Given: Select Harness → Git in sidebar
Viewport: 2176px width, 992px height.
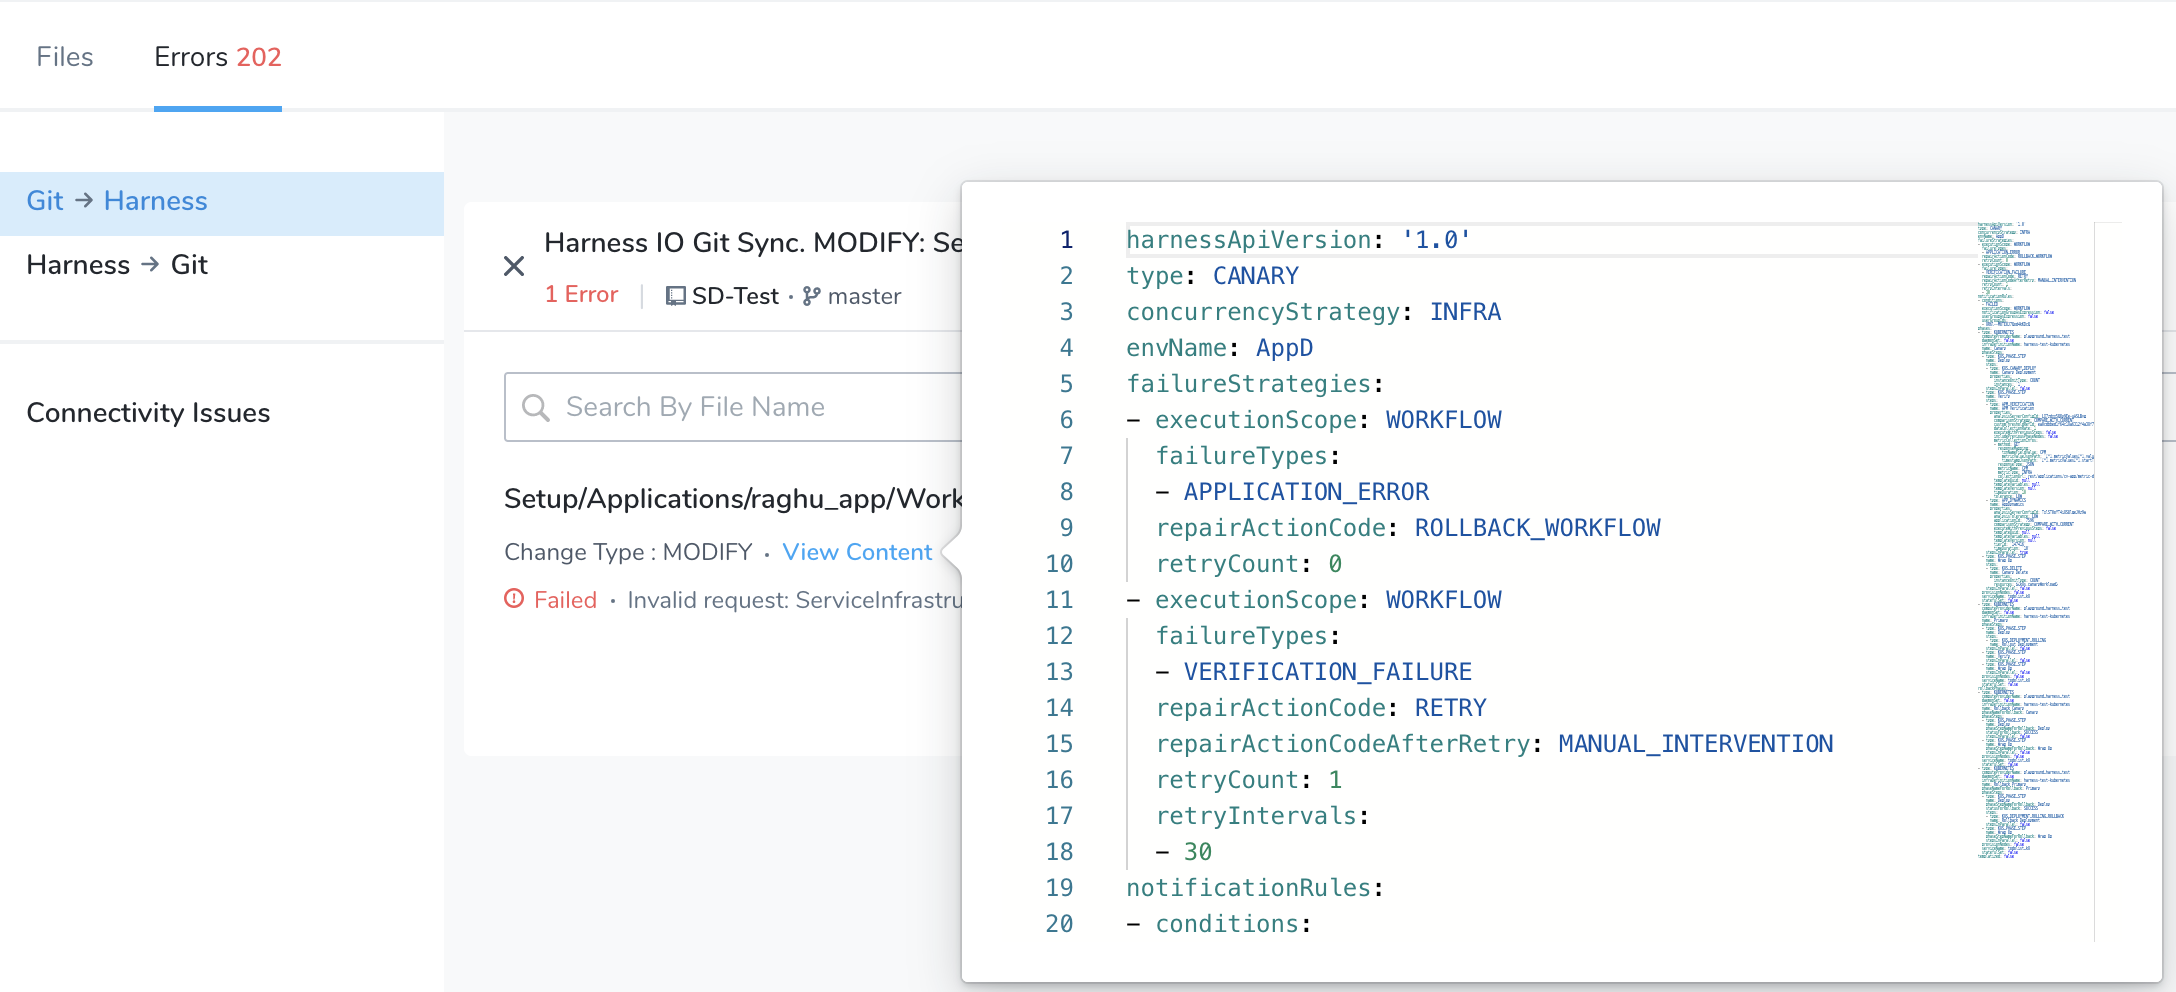Looking at the screenshot, I should 222,265.
